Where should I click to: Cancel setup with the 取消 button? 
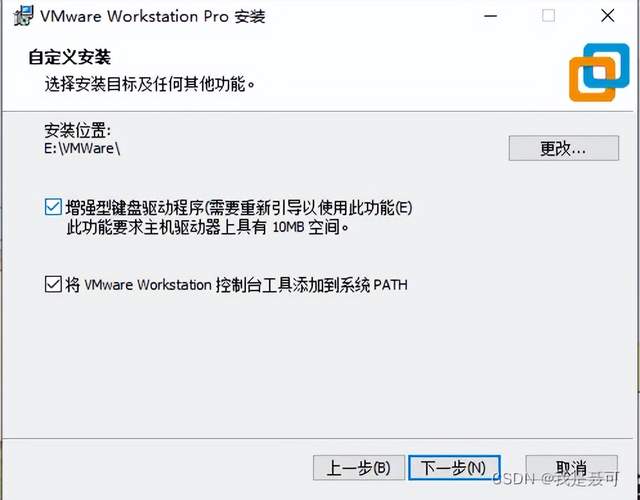coord(571,468)
